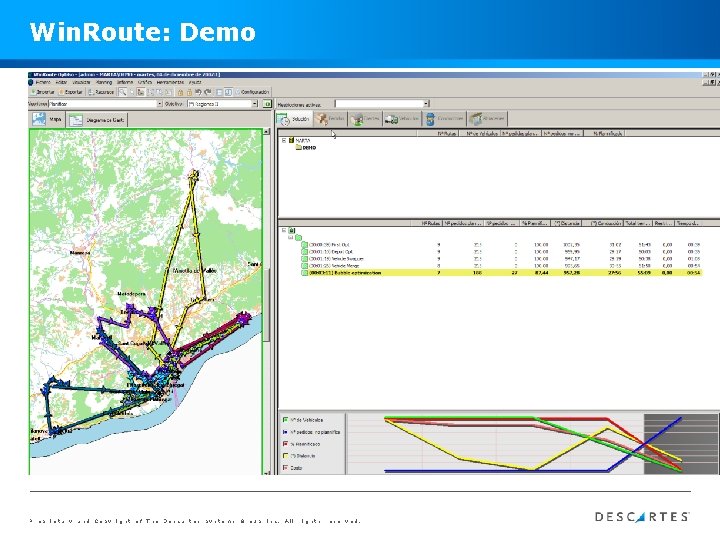
Task: Click the Mapa tab icon
Action: point(39,119)
